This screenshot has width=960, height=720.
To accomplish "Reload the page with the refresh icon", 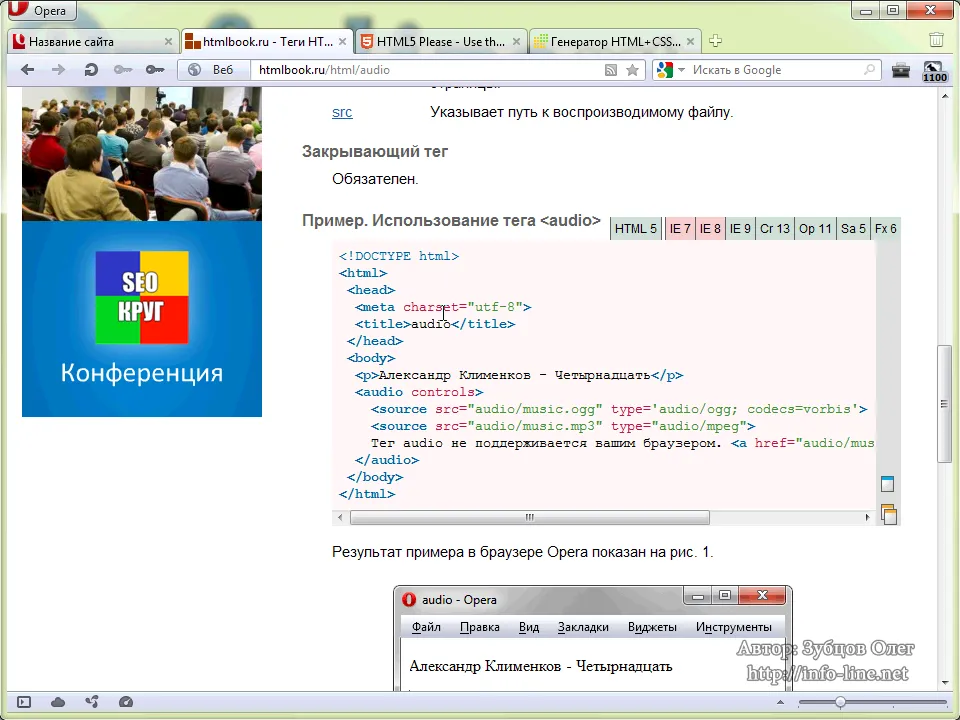I will pyautogui.click(x=91, y=70).
